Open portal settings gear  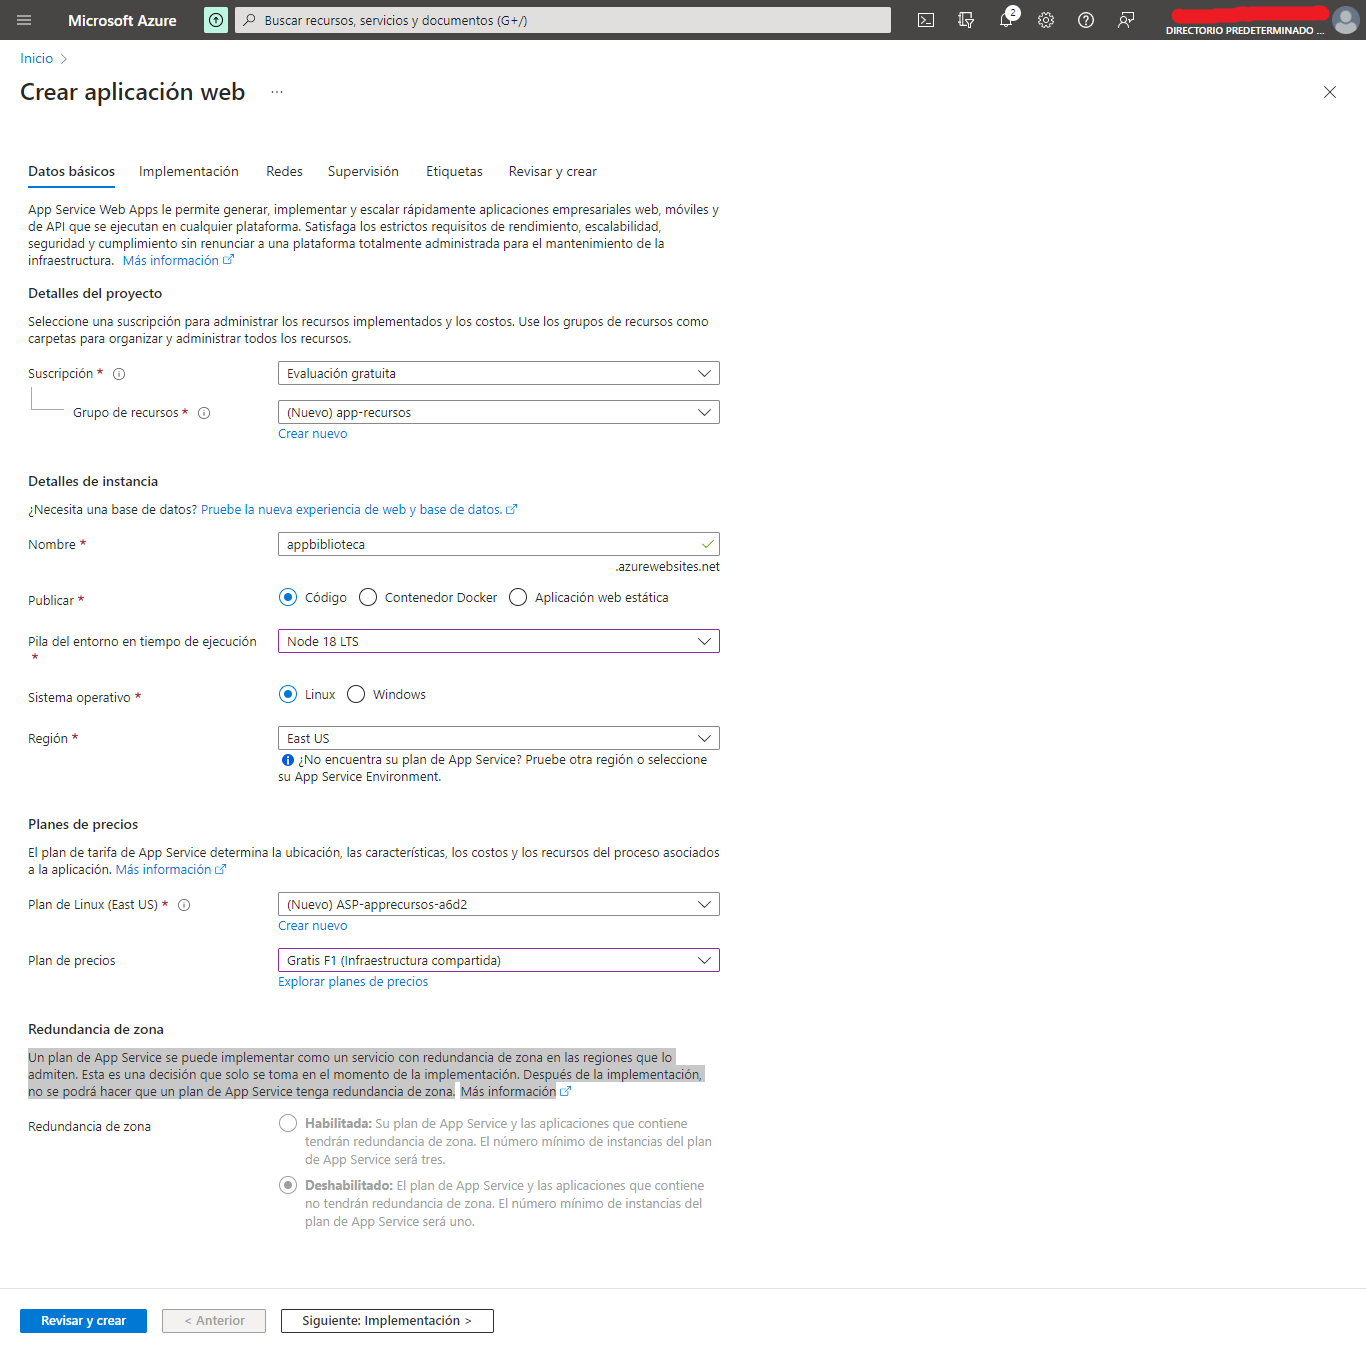[1046, 20]
